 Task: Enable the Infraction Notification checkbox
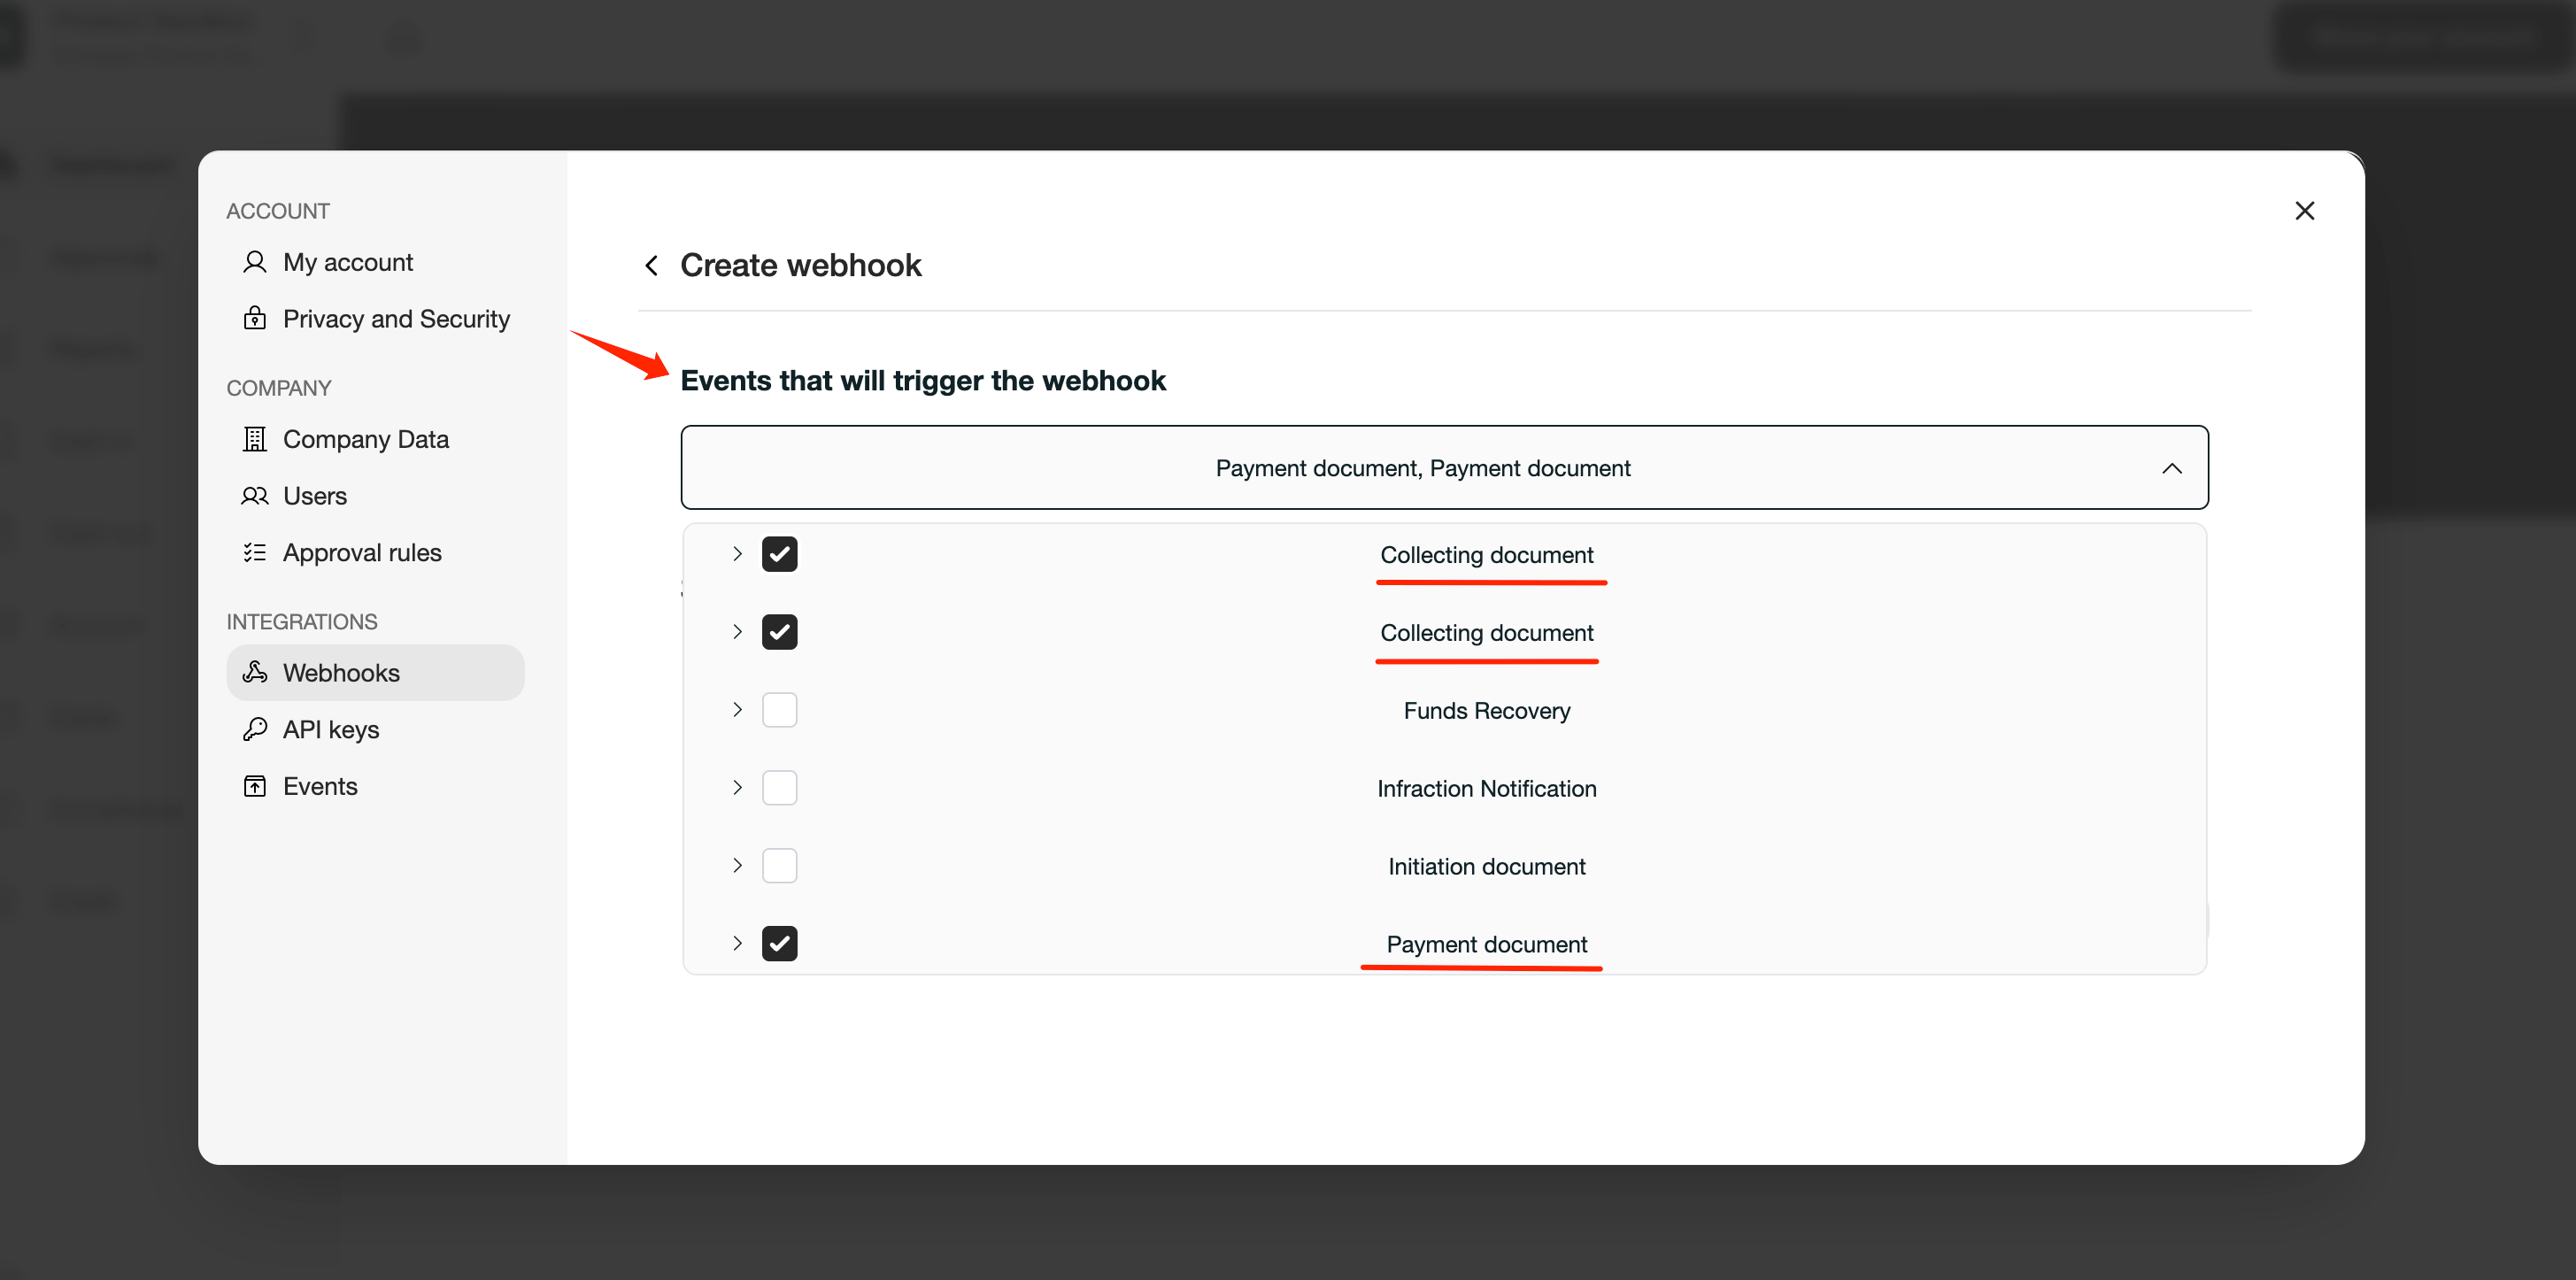[x=779, y=788]
